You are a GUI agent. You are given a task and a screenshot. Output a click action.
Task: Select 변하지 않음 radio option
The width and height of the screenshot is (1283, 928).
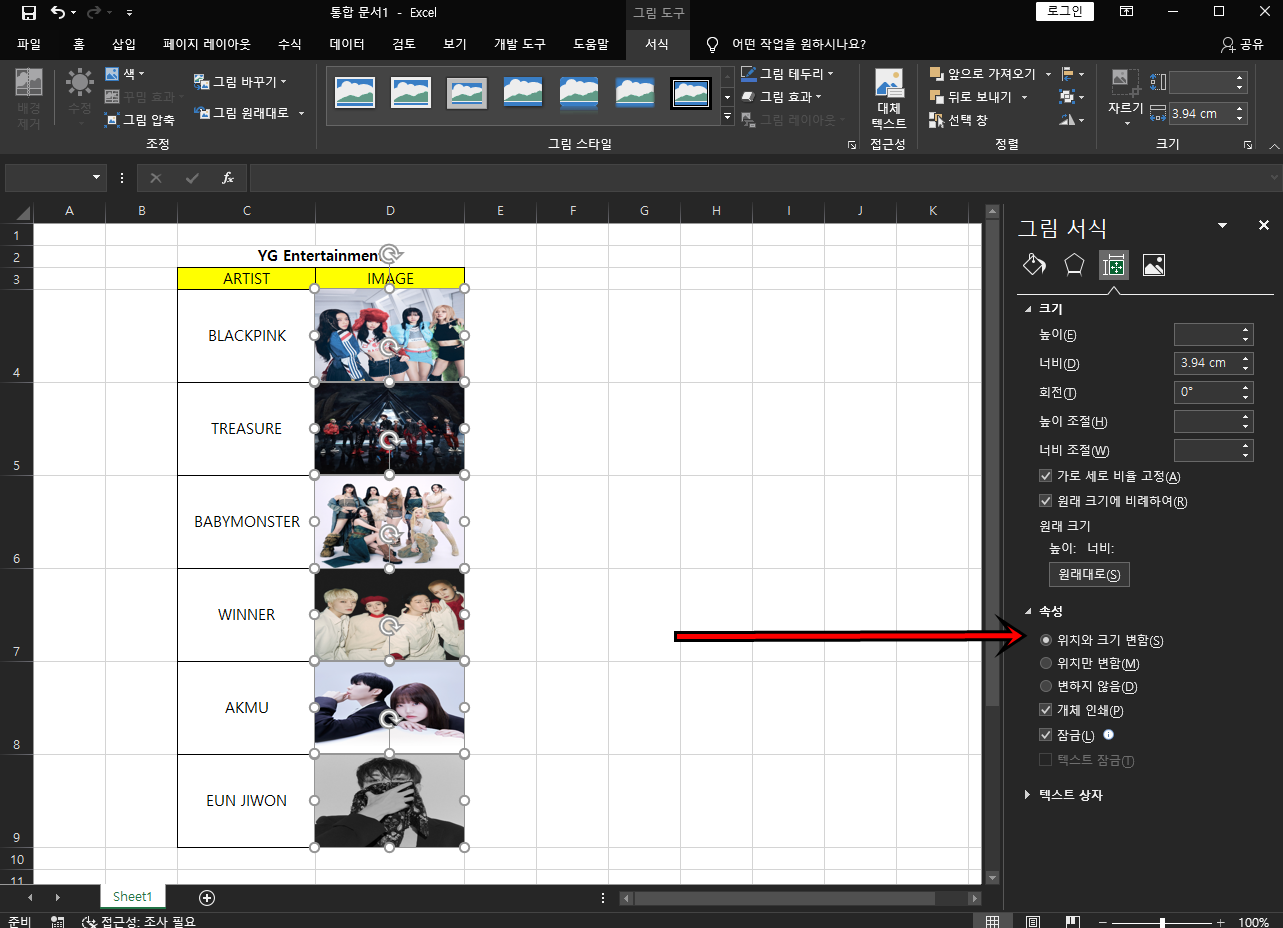pyautogui.click(x=1046, y=686)
